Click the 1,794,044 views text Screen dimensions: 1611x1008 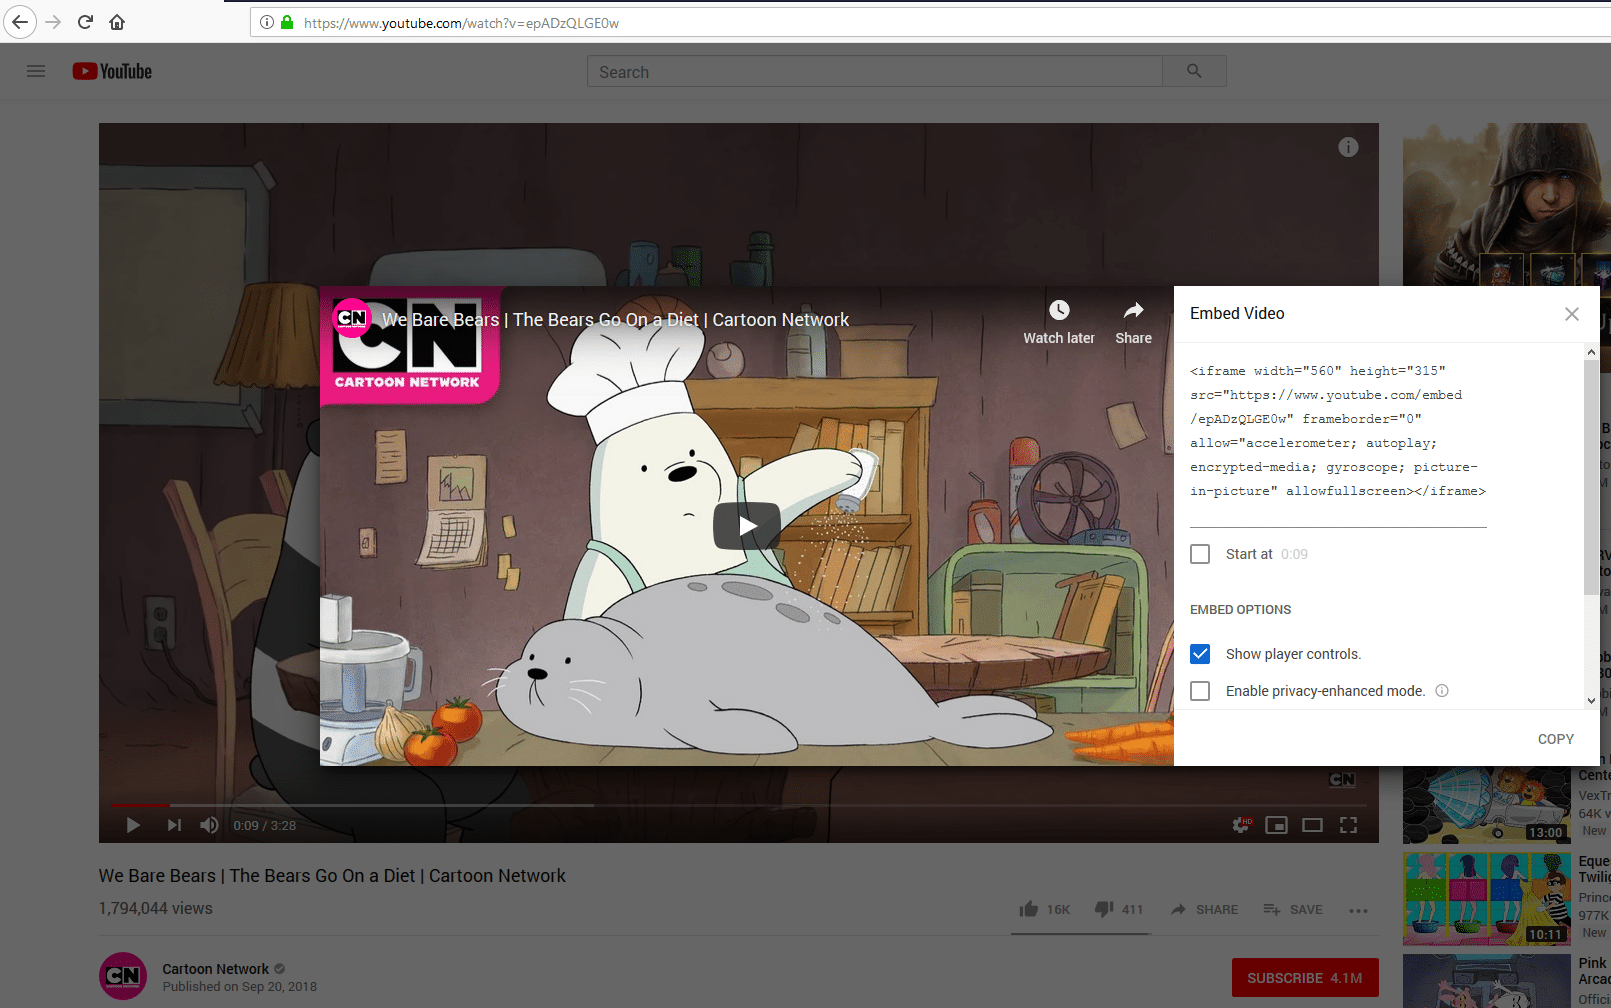pos(156,908)
